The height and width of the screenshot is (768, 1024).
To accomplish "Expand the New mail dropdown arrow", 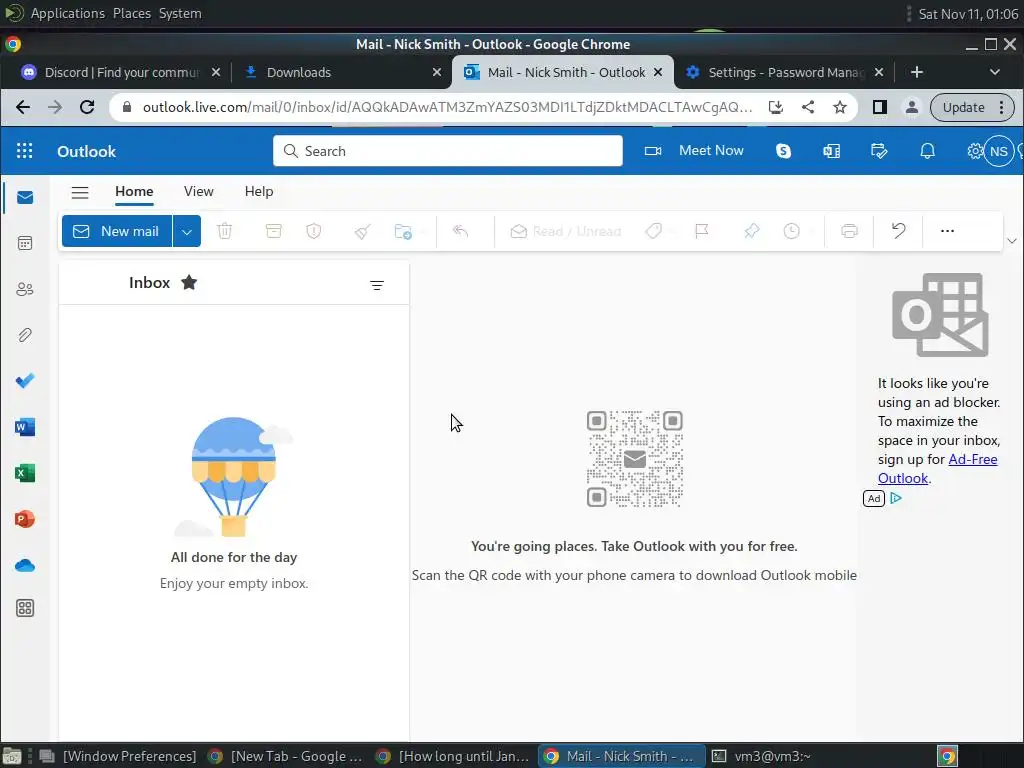I will pyautogui.click(x=187, y=231).
